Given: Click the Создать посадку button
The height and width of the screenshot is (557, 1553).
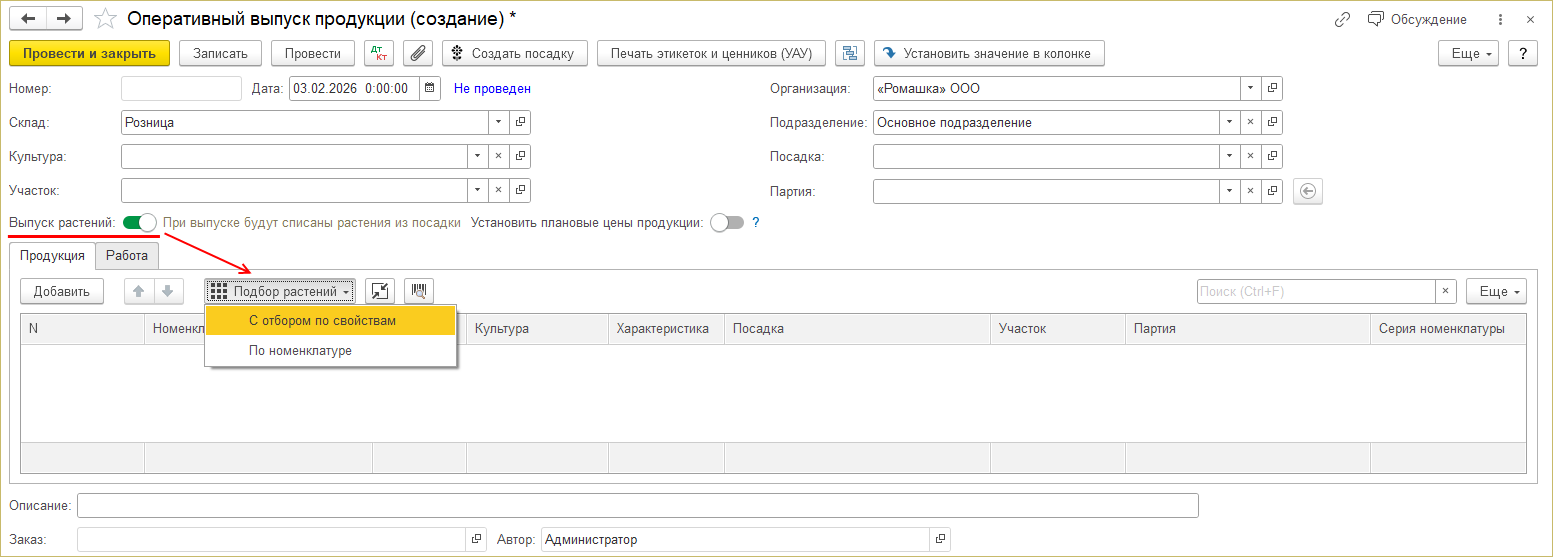Looking at the screenshot, I should (514, 53).
